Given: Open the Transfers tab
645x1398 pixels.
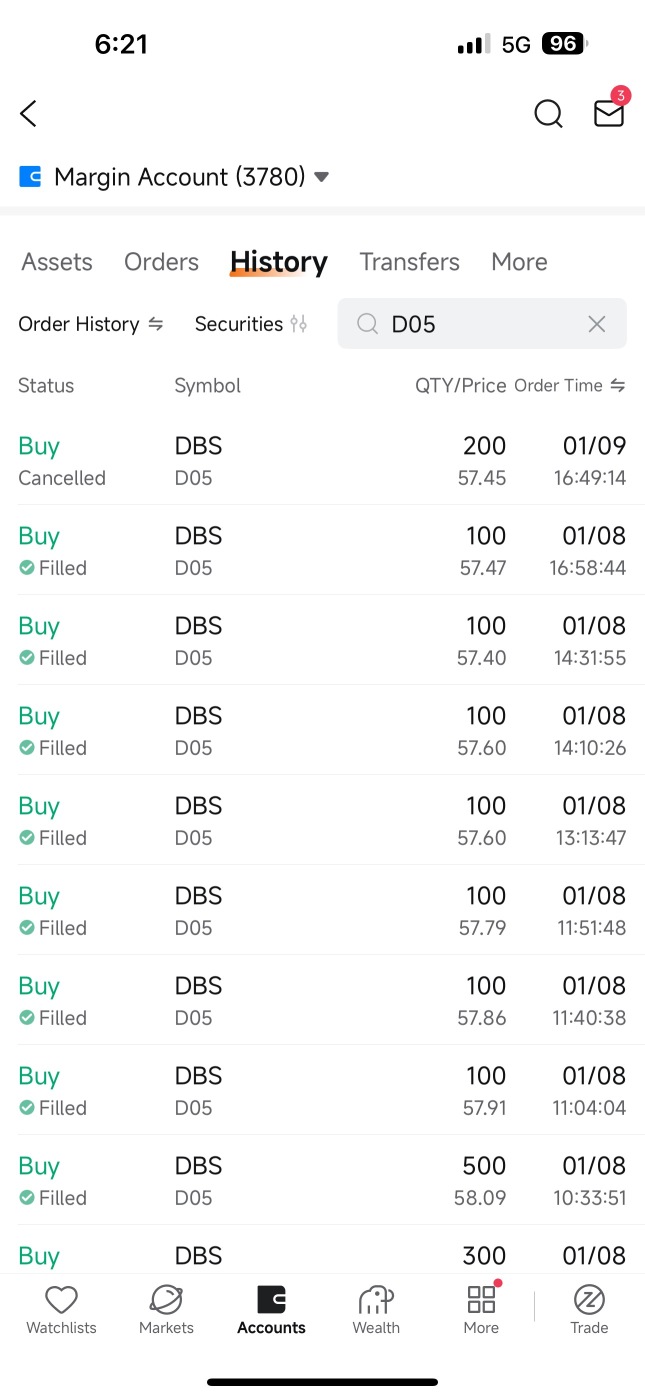Looking at the screenshot, I should tap(410, 262).
